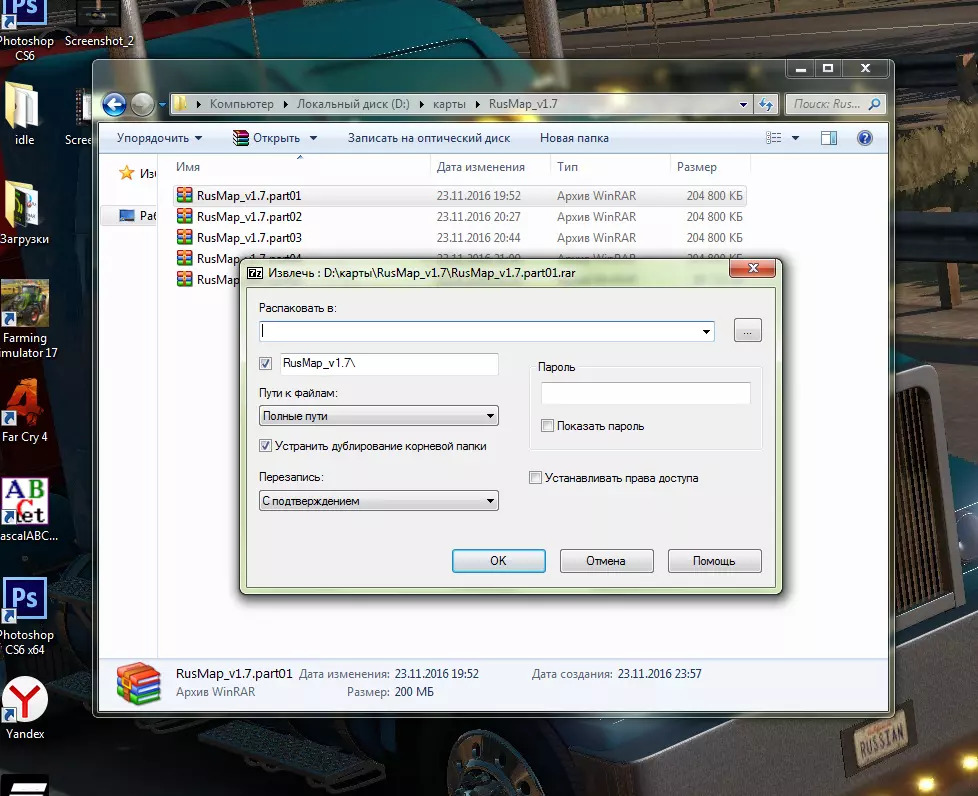
Task: Click Записать на оптический диск
Action: coord(429,138)
